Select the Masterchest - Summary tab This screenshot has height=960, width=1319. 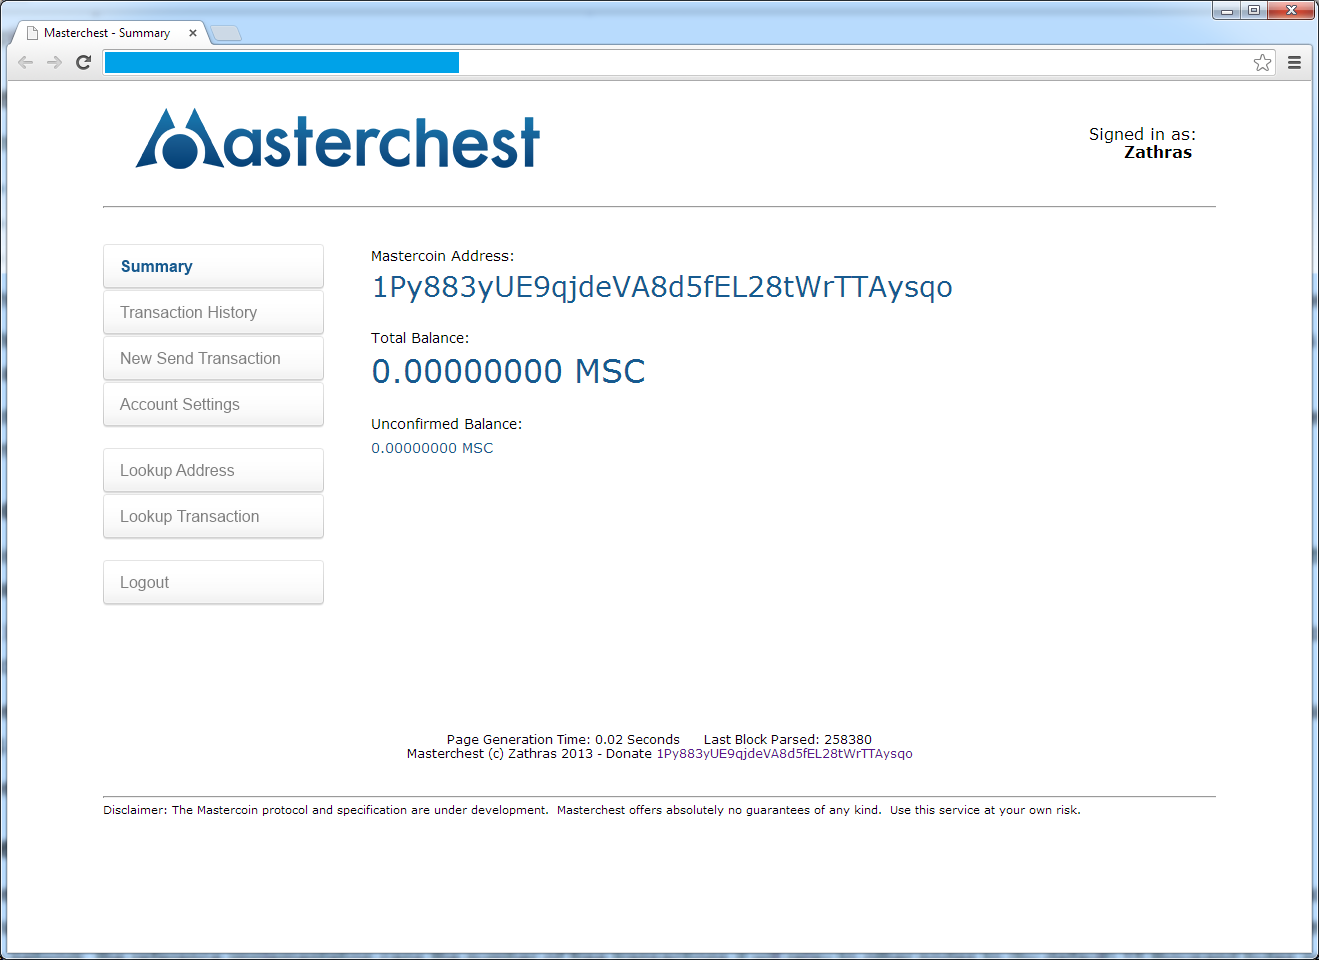[x=107, y=33]
